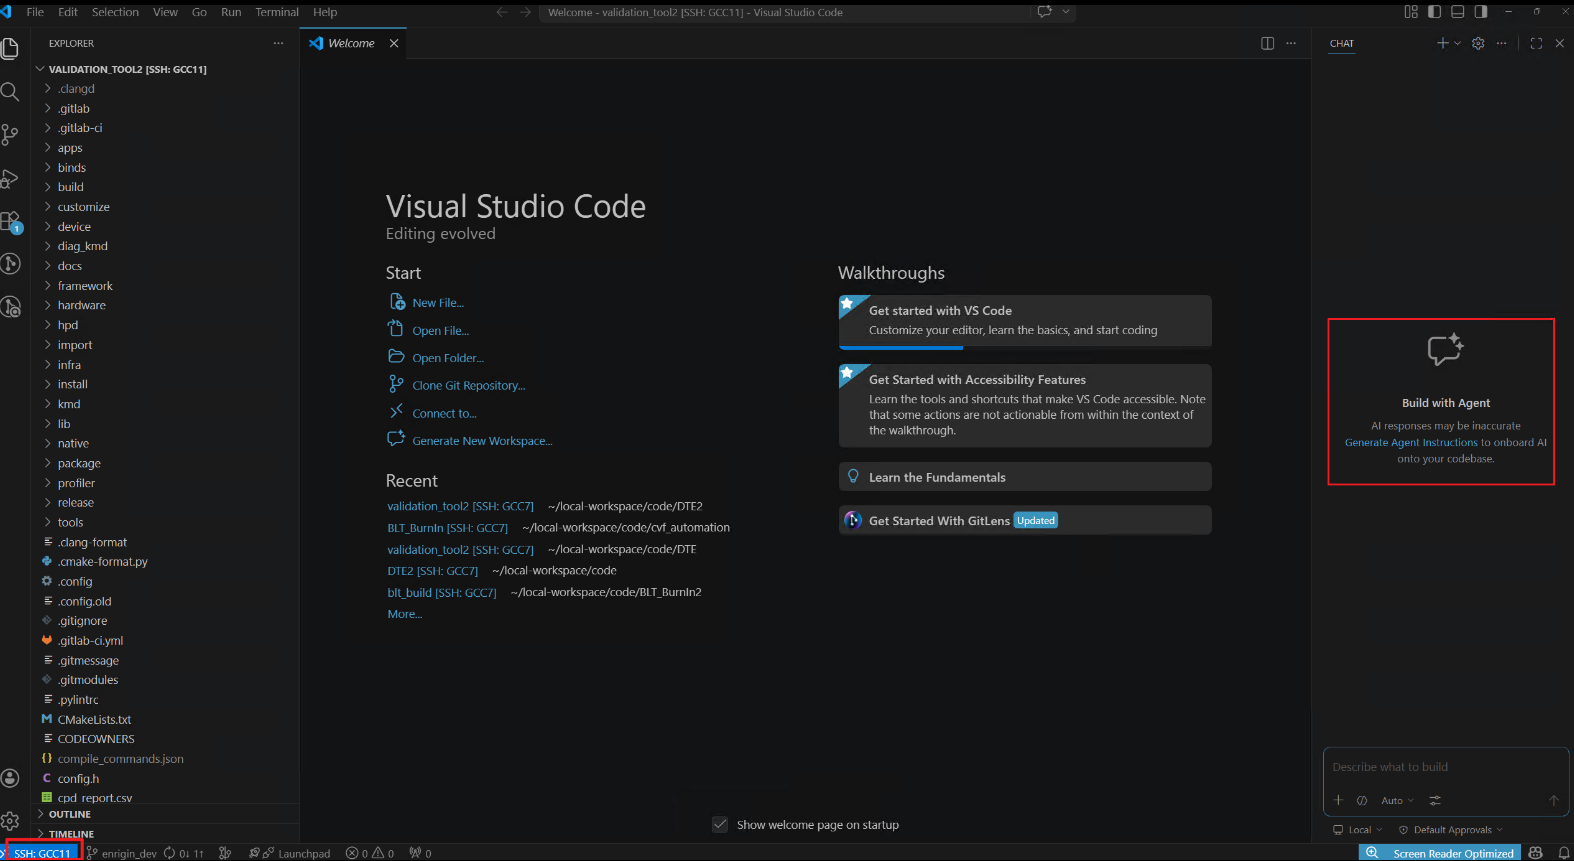The width and height of the screenshot is (1574, 861).
Task: Open the Run menu
Action: [231, 12]
